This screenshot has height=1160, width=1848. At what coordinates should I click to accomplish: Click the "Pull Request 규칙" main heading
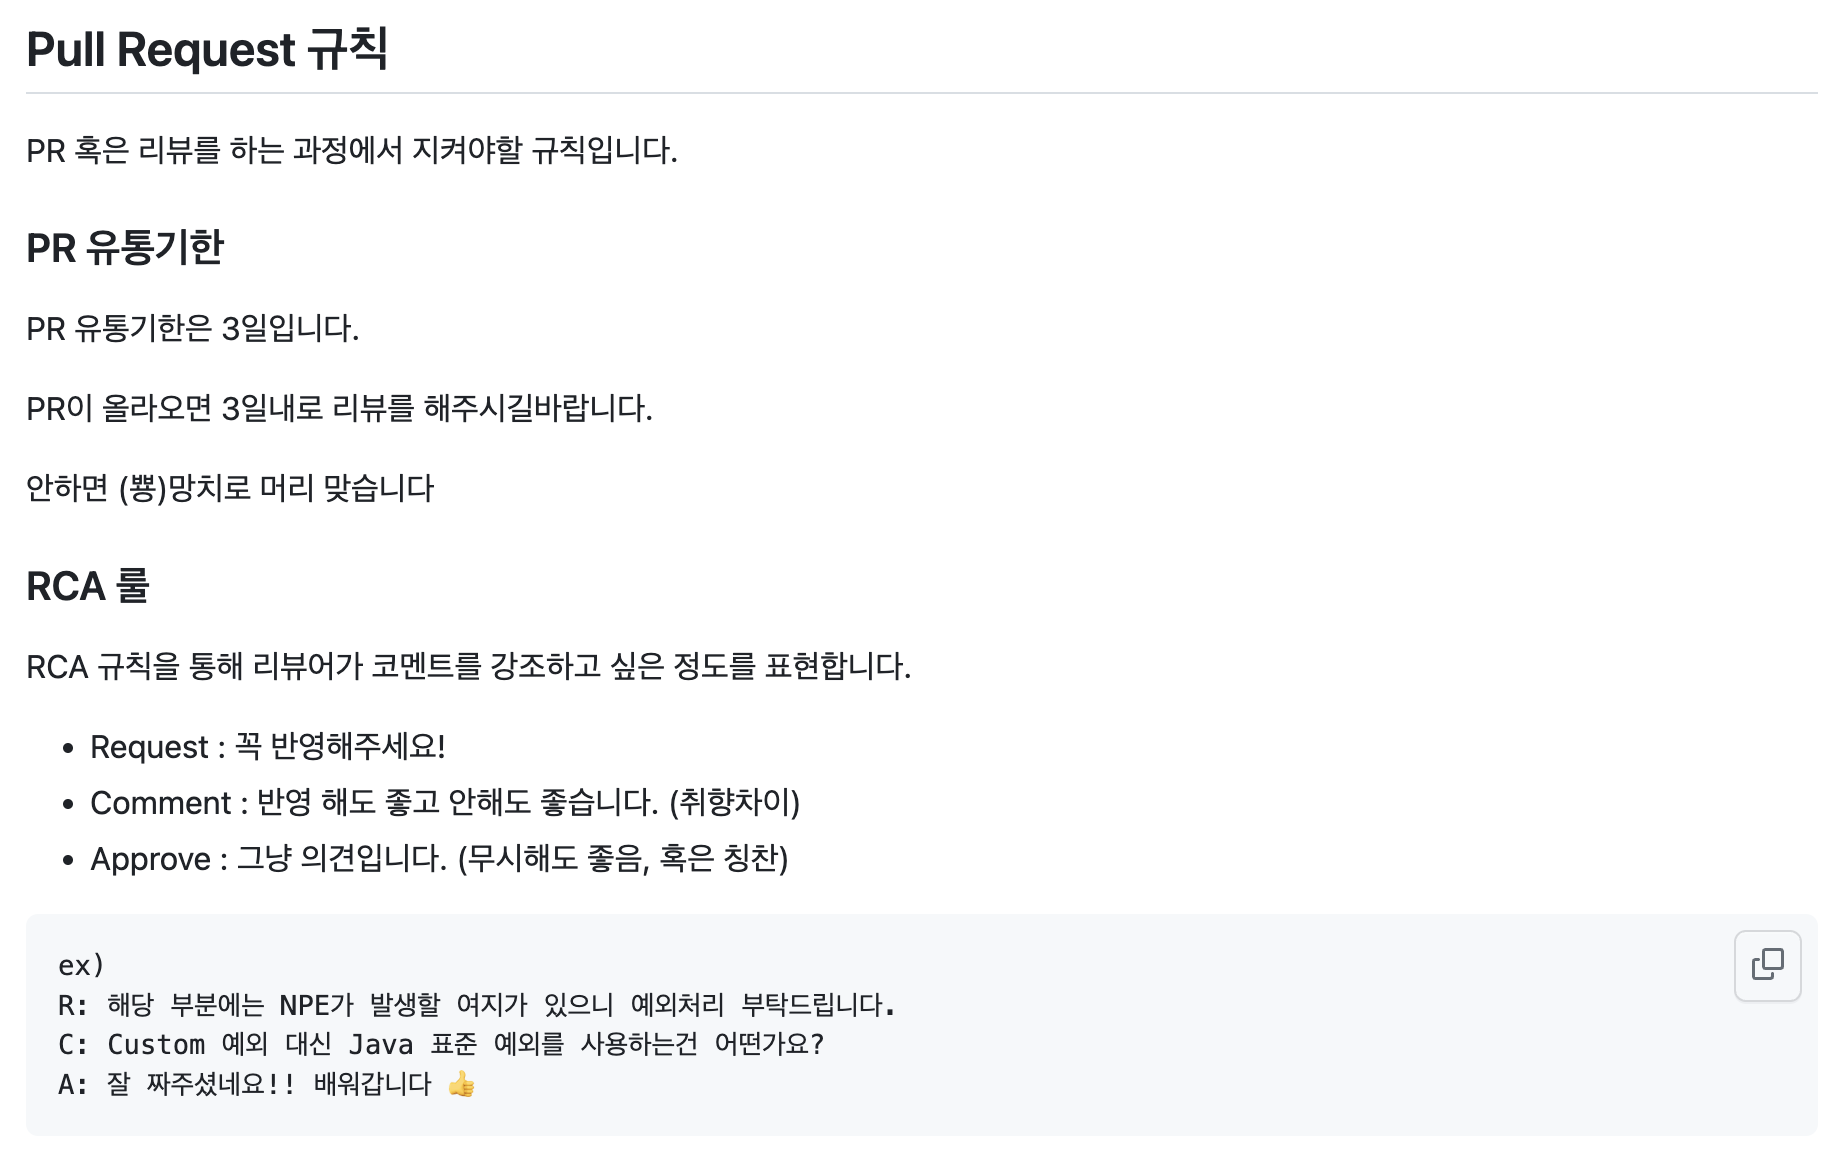click(207, 49)
